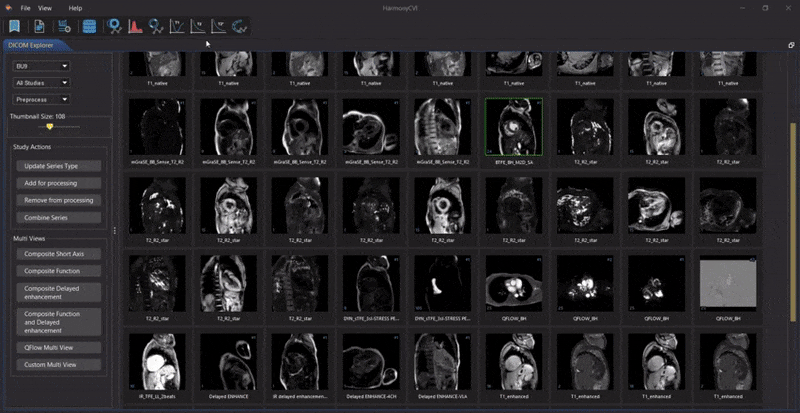Click the Study Actions group heading

click(x=32, y=147)
